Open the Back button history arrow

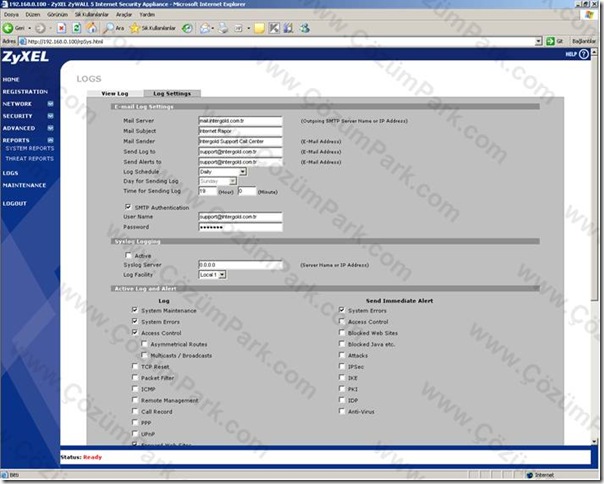(29, 28)
